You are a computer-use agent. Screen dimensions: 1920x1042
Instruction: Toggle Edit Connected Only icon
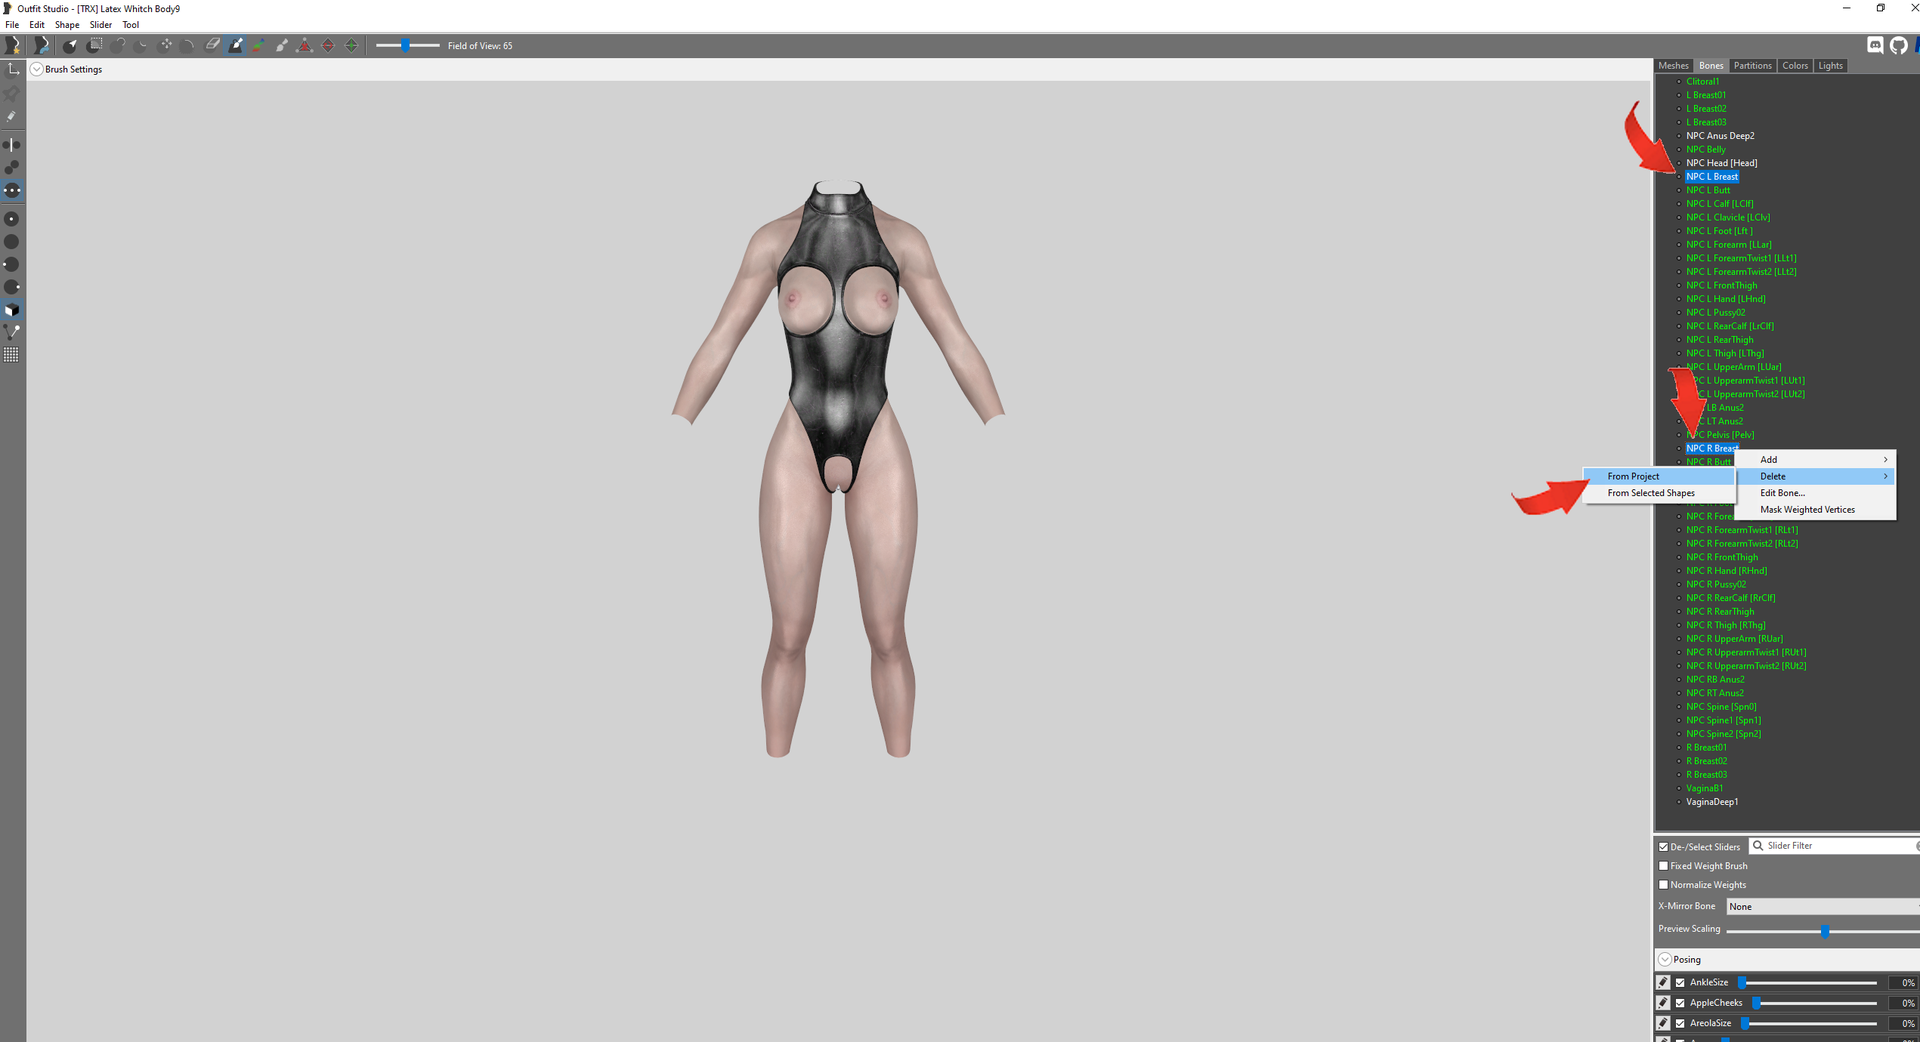point(12,168)
